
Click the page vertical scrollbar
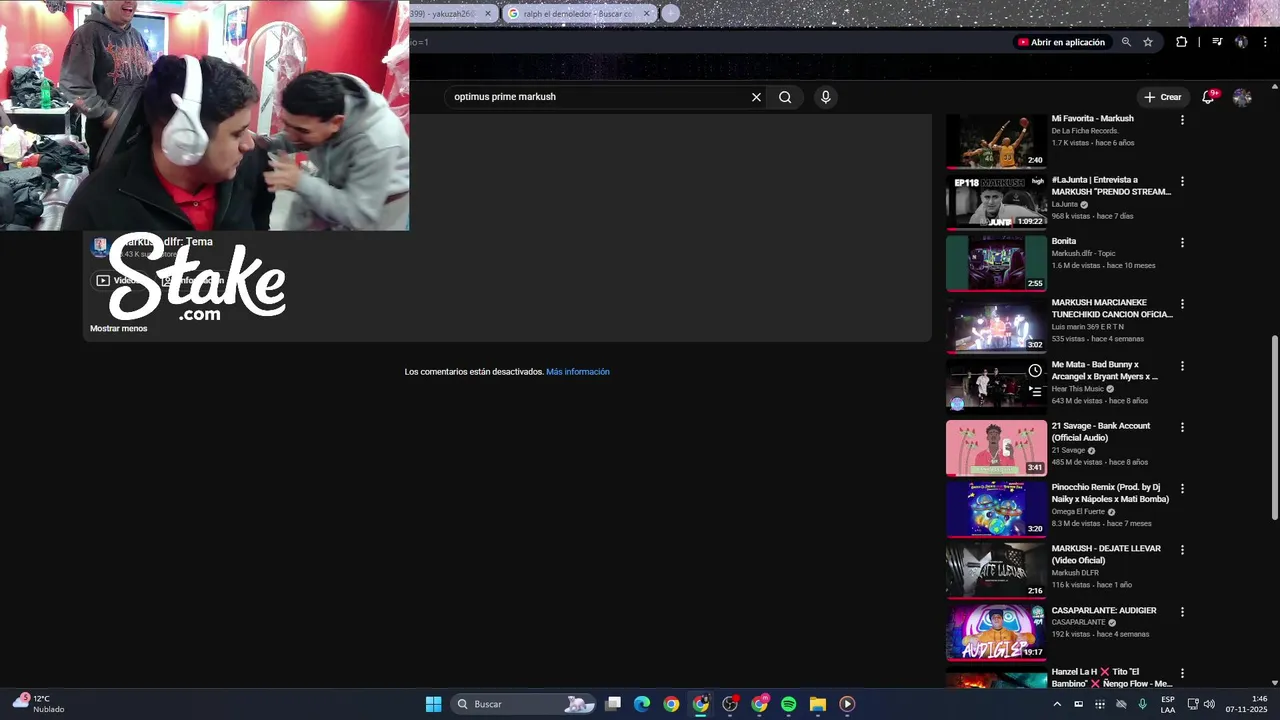coord(1274,428)
